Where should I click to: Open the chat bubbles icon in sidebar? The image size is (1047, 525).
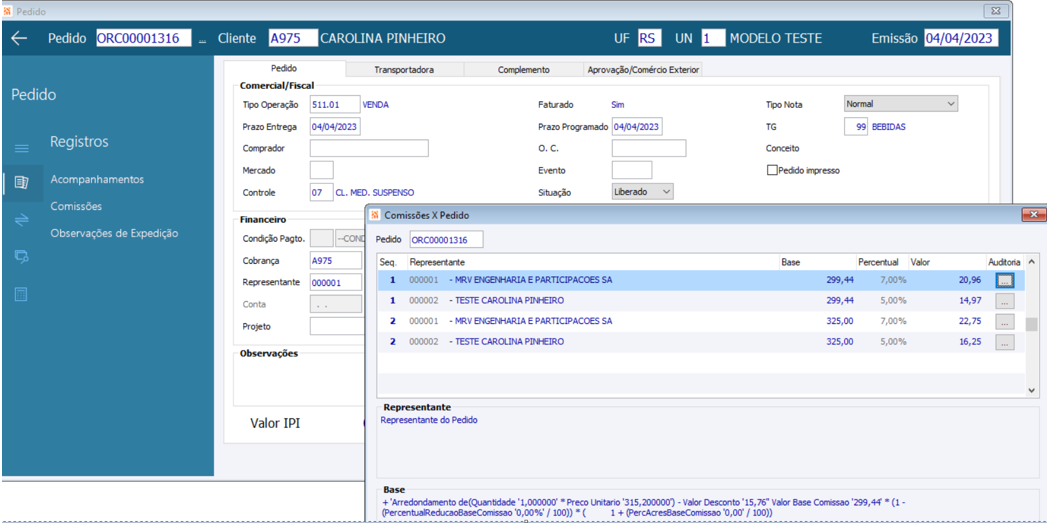point(21,256)
